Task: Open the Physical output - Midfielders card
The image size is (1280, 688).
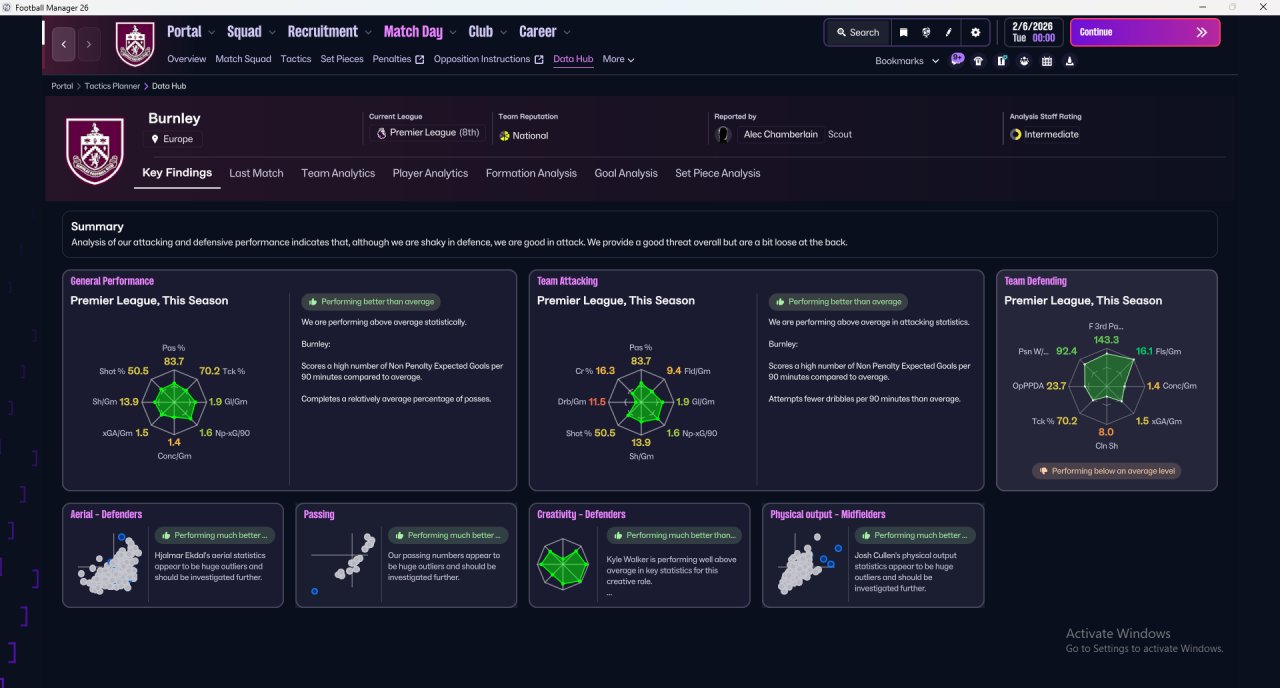Action: pyautogui.click(x=873, y=555)
